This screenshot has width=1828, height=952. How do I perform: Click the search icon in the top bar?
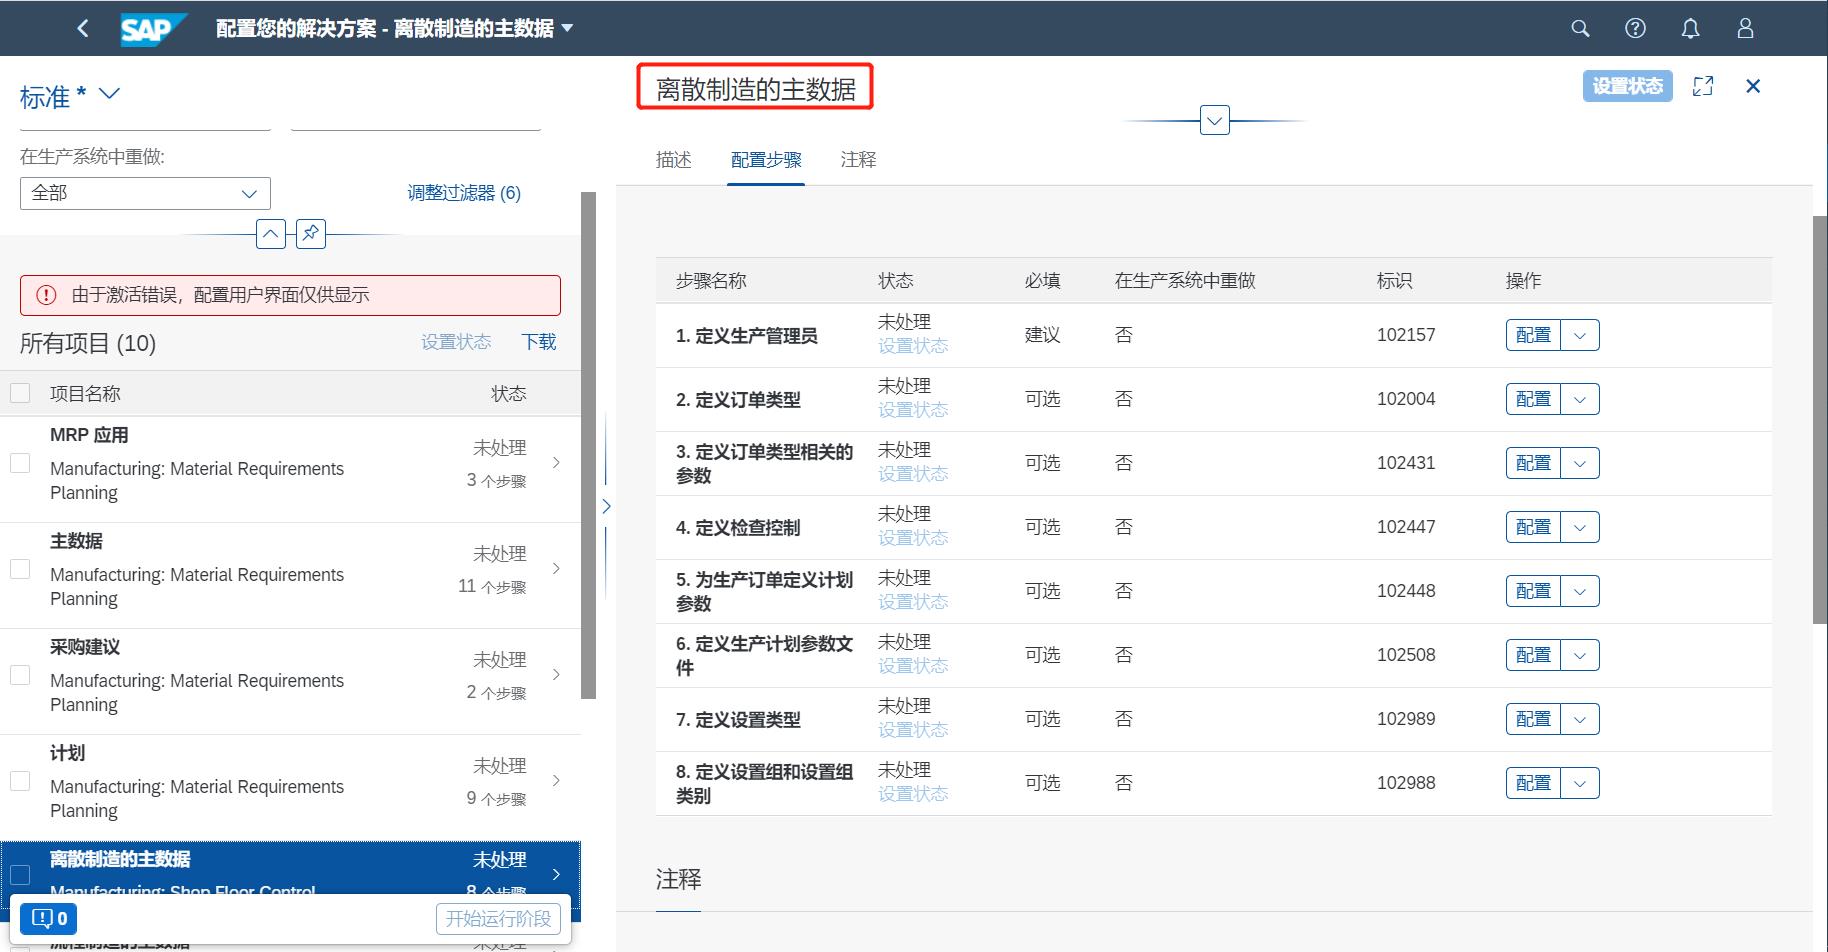point(1580,28)
